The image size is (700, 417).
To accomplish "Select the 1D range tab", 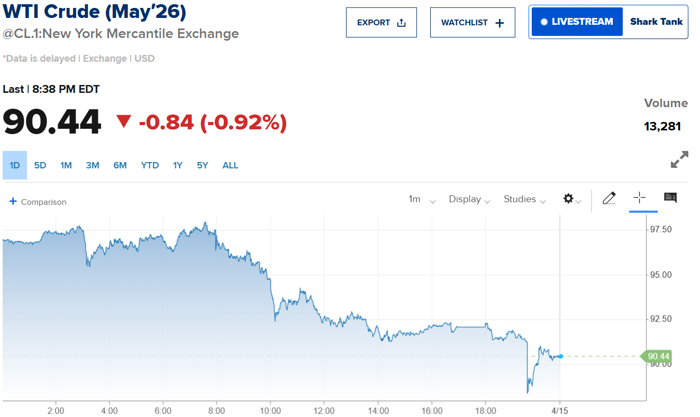I will pos(15,165).
